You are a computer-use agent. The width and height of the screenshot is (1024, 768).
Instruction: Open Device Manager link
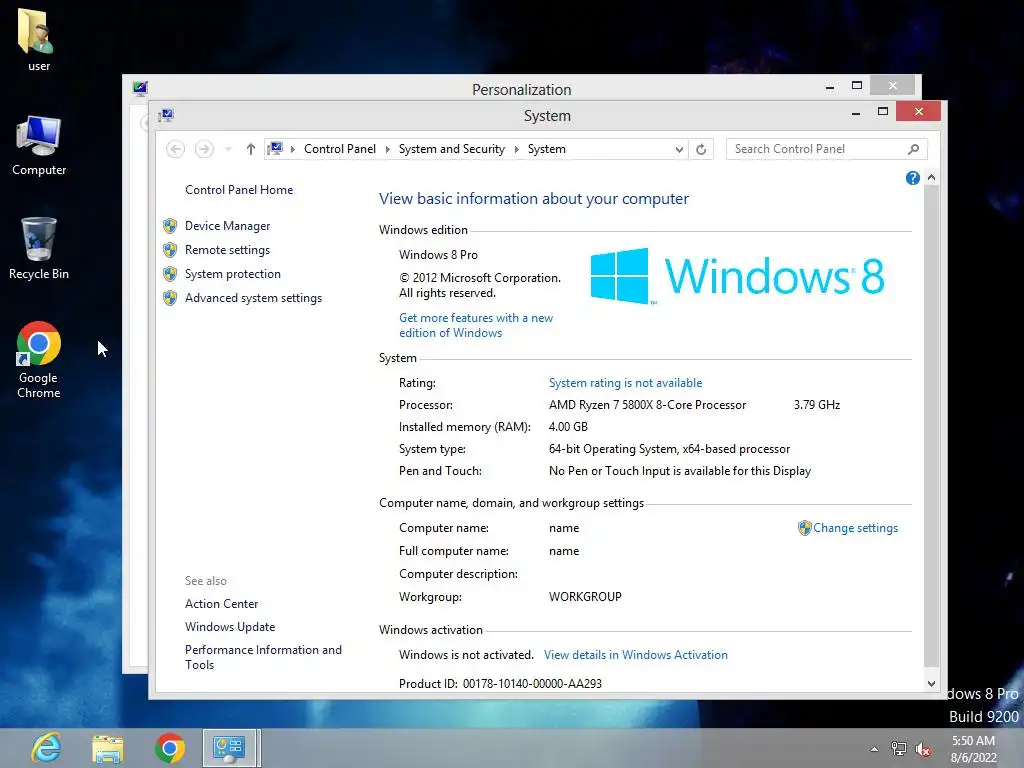[227, 226]
